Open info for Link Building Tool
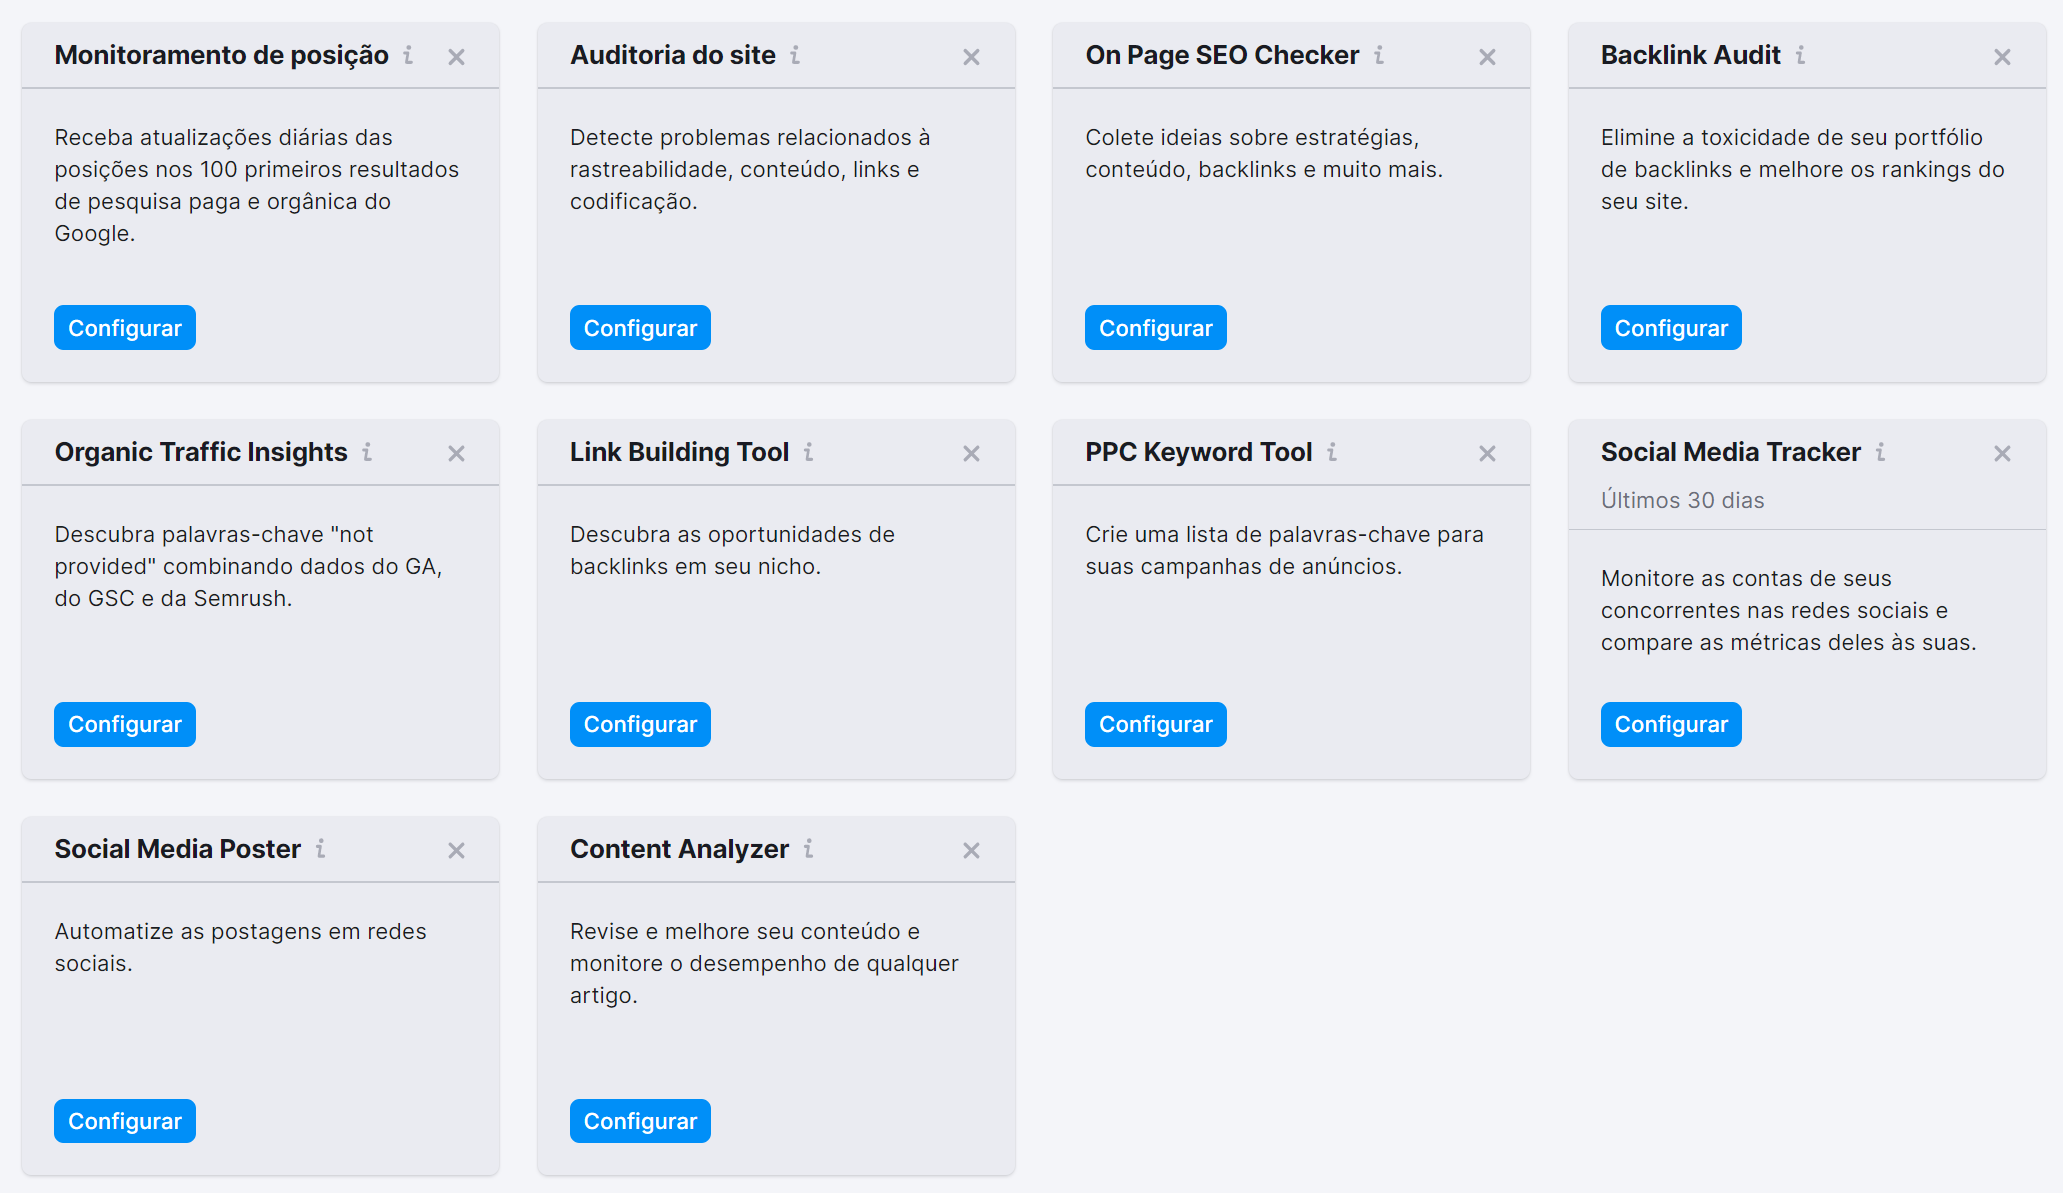 pos(810,453)
